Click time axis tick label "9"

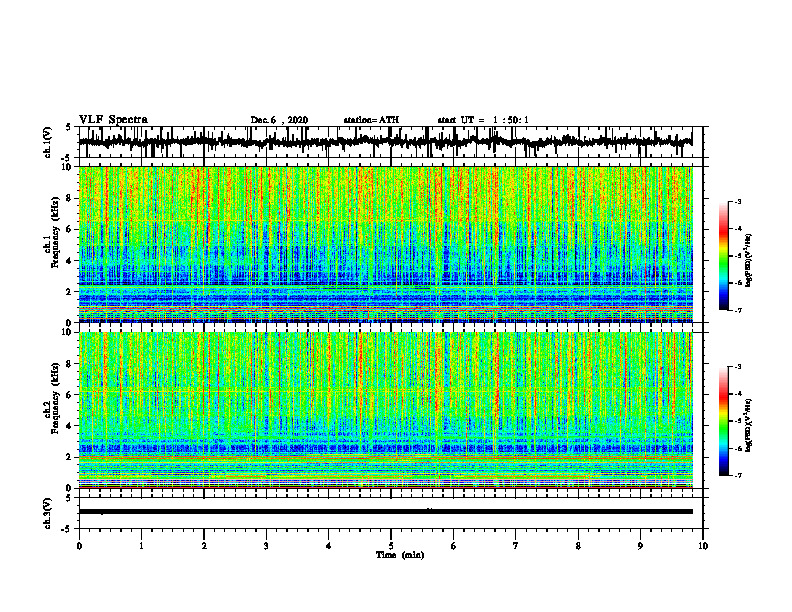pyautogui.click(x=640, y=546)
